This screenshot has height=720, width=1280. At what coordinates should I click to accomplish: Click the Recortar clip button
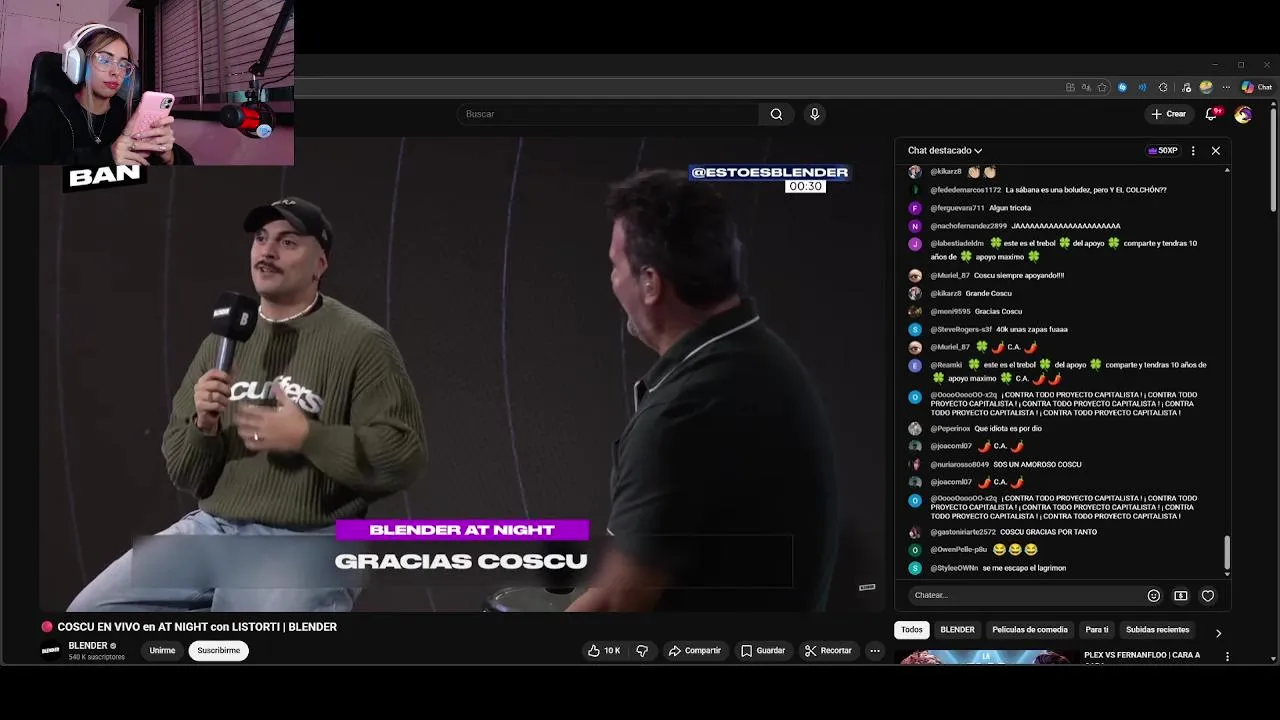tap(828, 651)
